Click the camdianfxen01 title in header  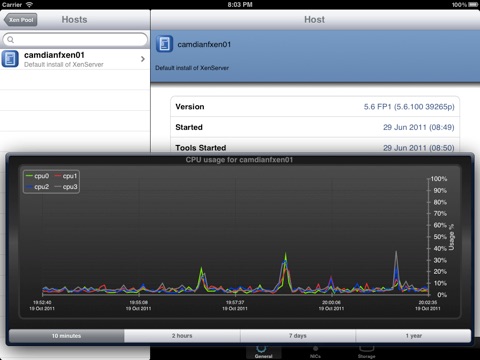pyautogui.click(x=204, y=44)
